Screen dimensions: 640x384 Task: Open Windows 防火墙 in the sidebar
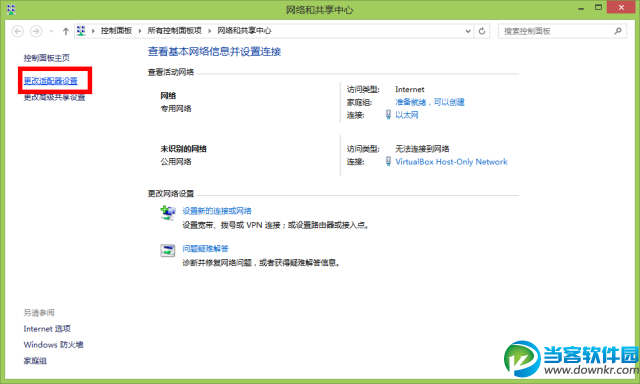(x=53, y=345)
